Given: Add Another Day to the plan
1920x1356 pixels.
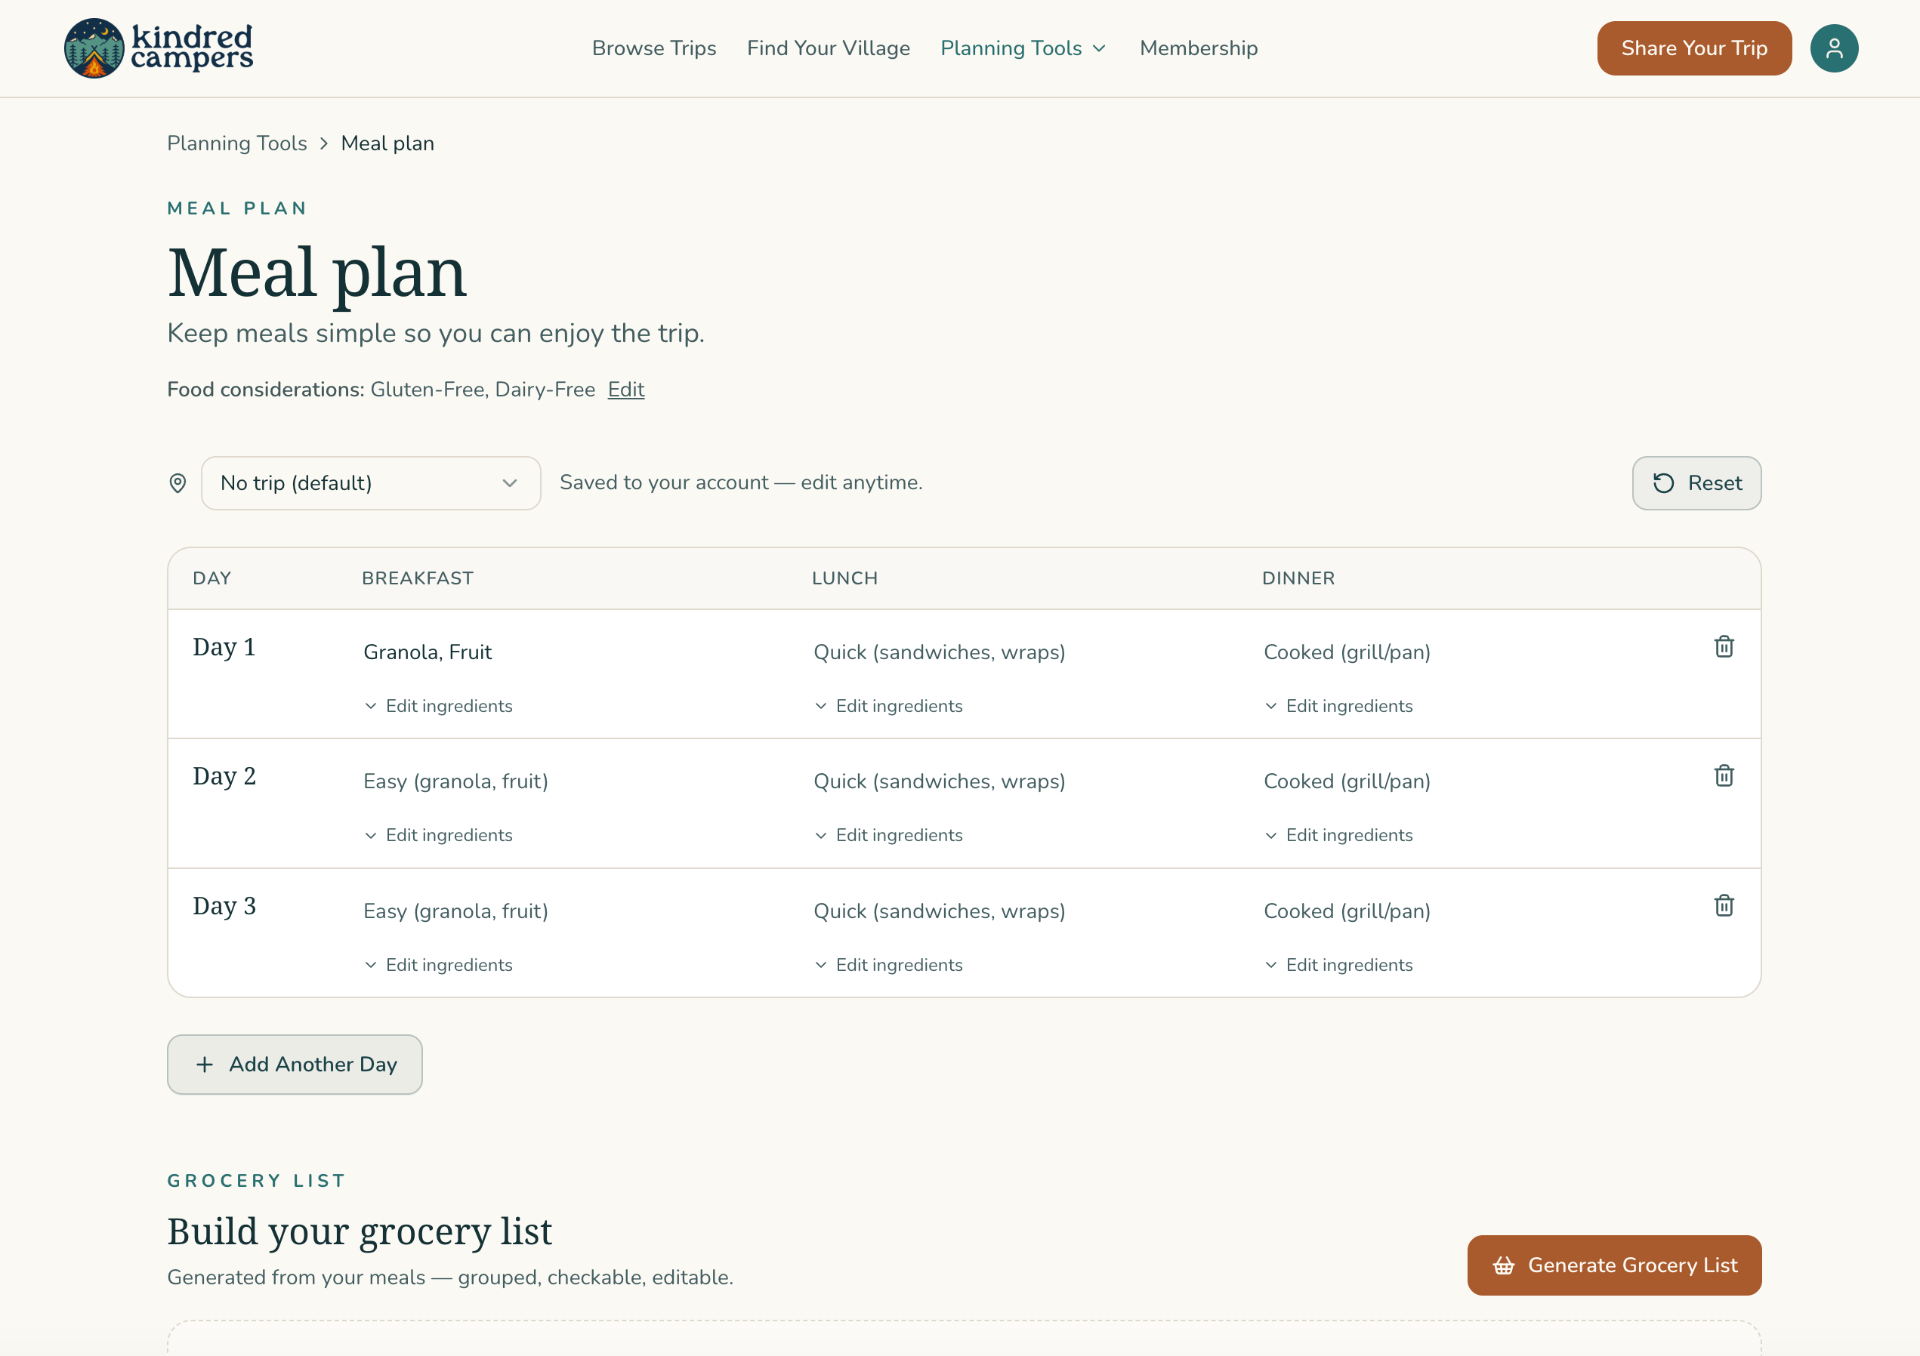Looking at the screenshot, I should point(295,1064).
